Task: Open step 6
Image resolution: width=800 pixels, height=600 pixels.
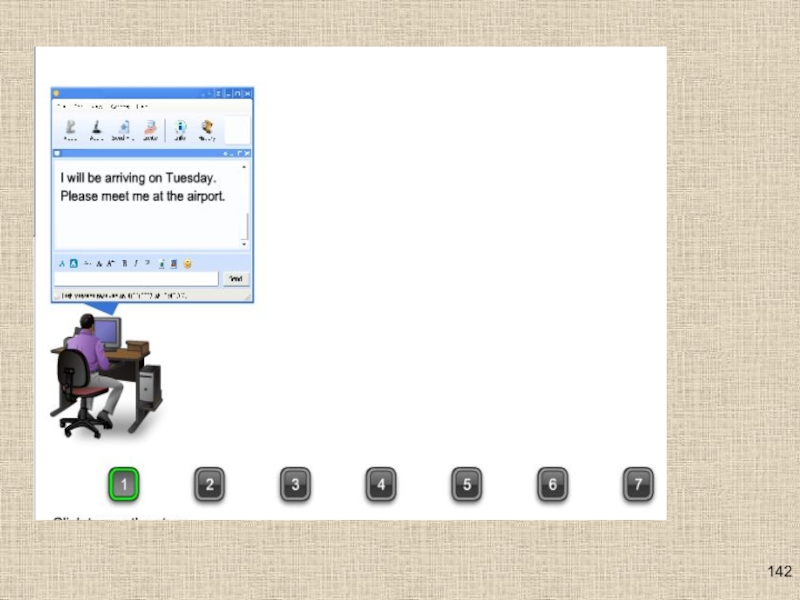Action: 552,484
